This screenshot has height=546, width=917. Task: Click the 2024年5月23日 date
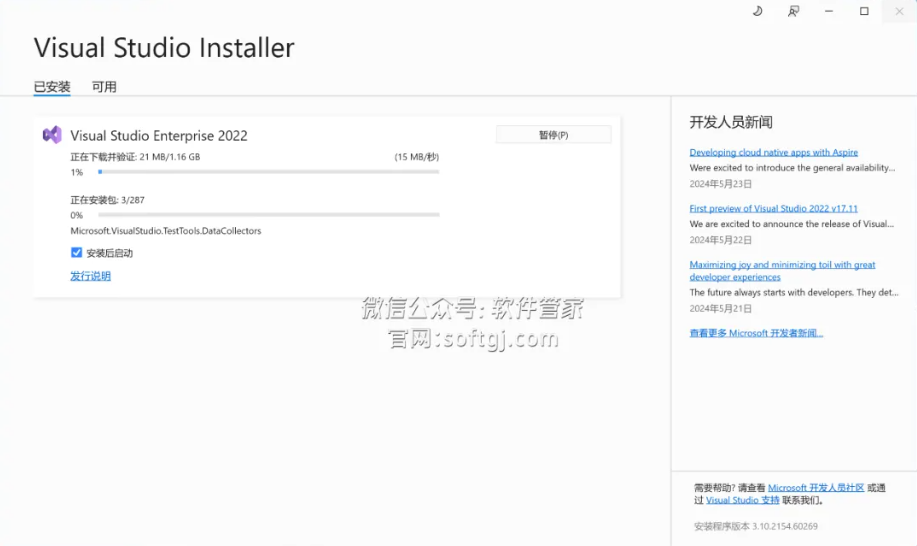click(720, 184)
